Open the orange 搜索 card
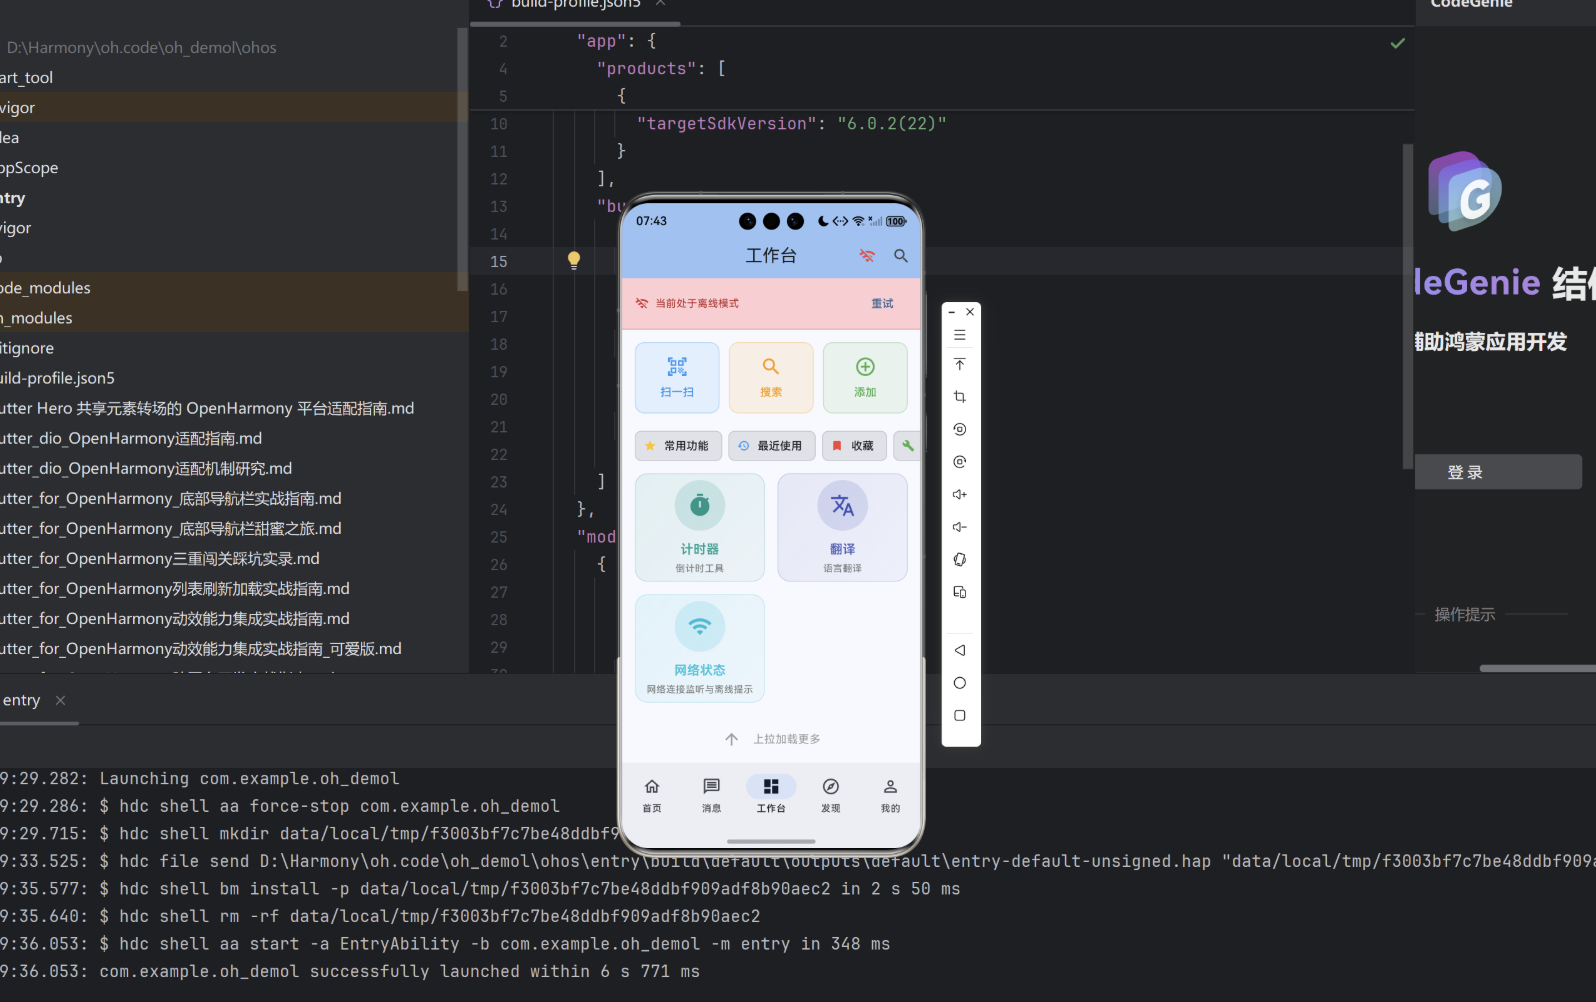 771,378
